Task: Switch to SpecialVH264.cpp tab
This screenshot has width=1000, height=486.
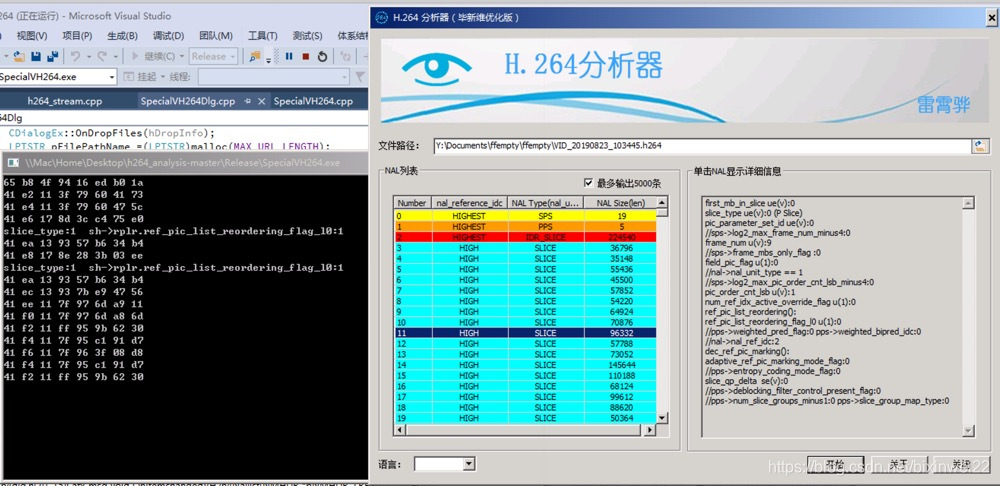Action: pyautogui.click(x=313, y=101)
